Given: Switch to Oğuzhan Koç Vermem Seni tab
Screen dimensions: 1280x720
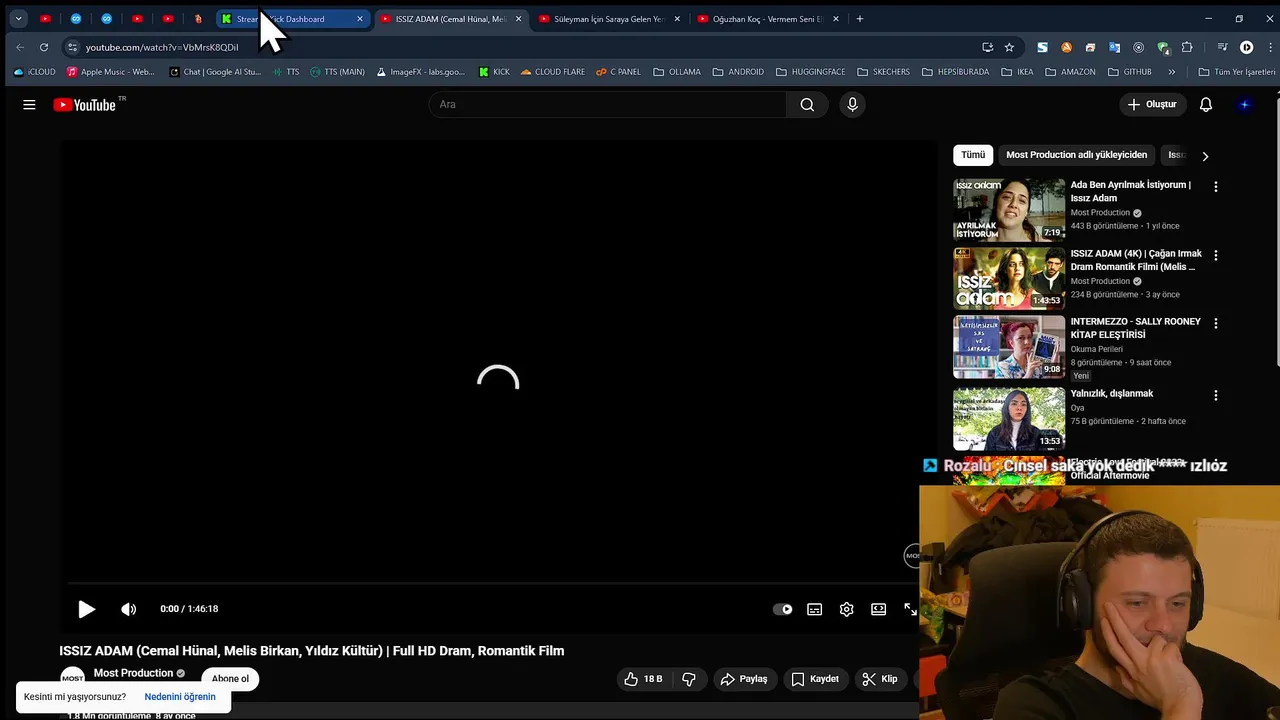Looking at the screenshot, I should pyautogui.click(x=767, y=19).
